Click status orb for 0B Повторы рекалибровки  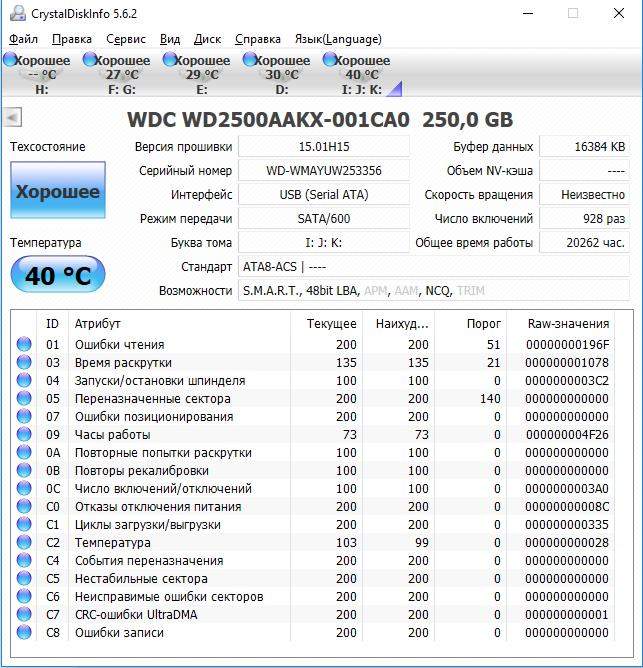pos(24,470)
